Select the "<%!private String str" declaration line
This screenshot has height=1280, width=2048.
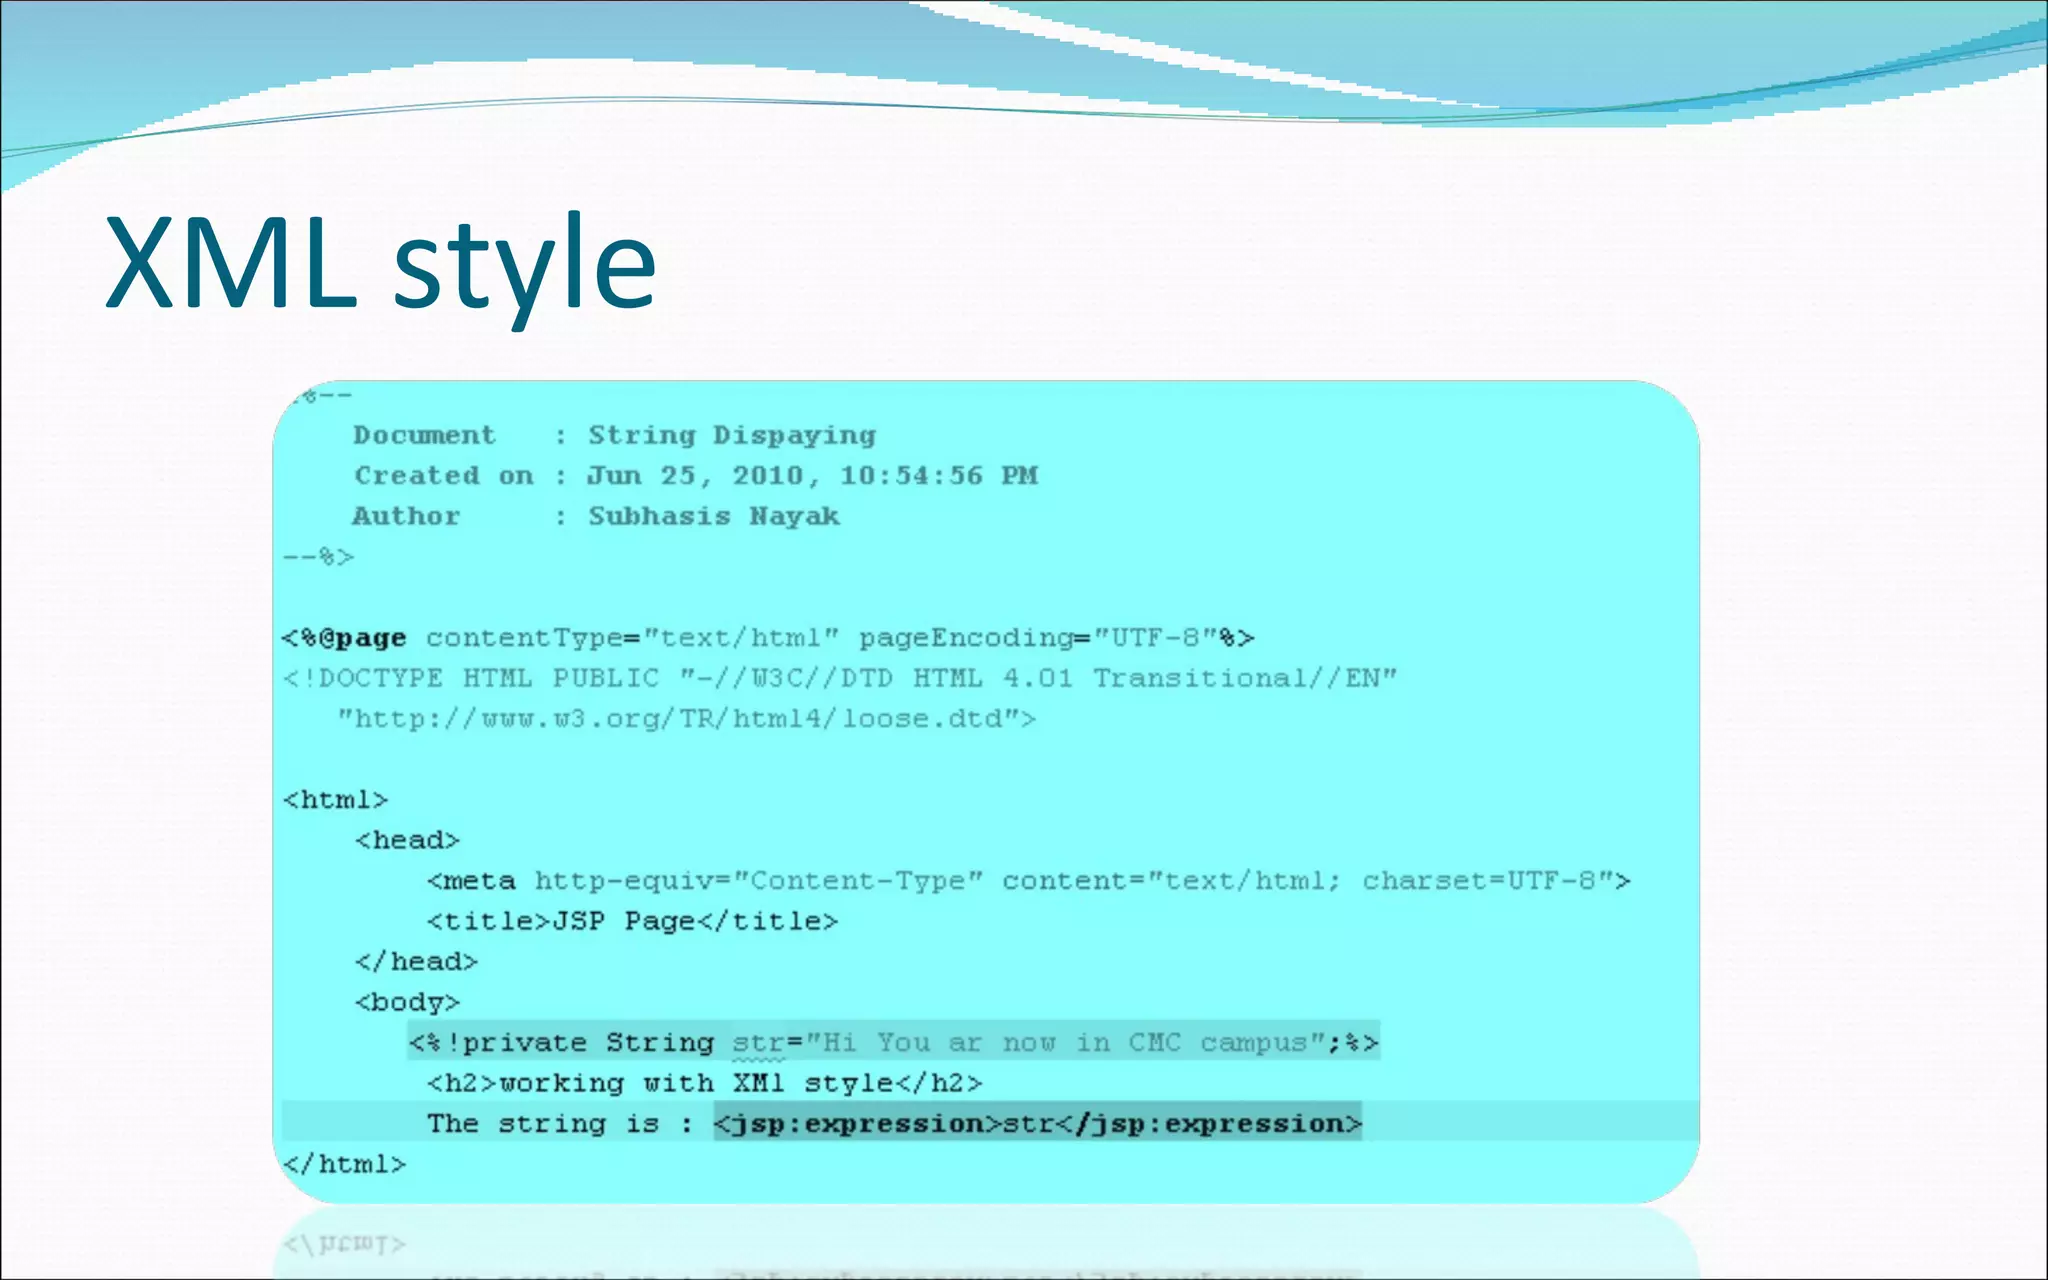tap(894, 1042)
